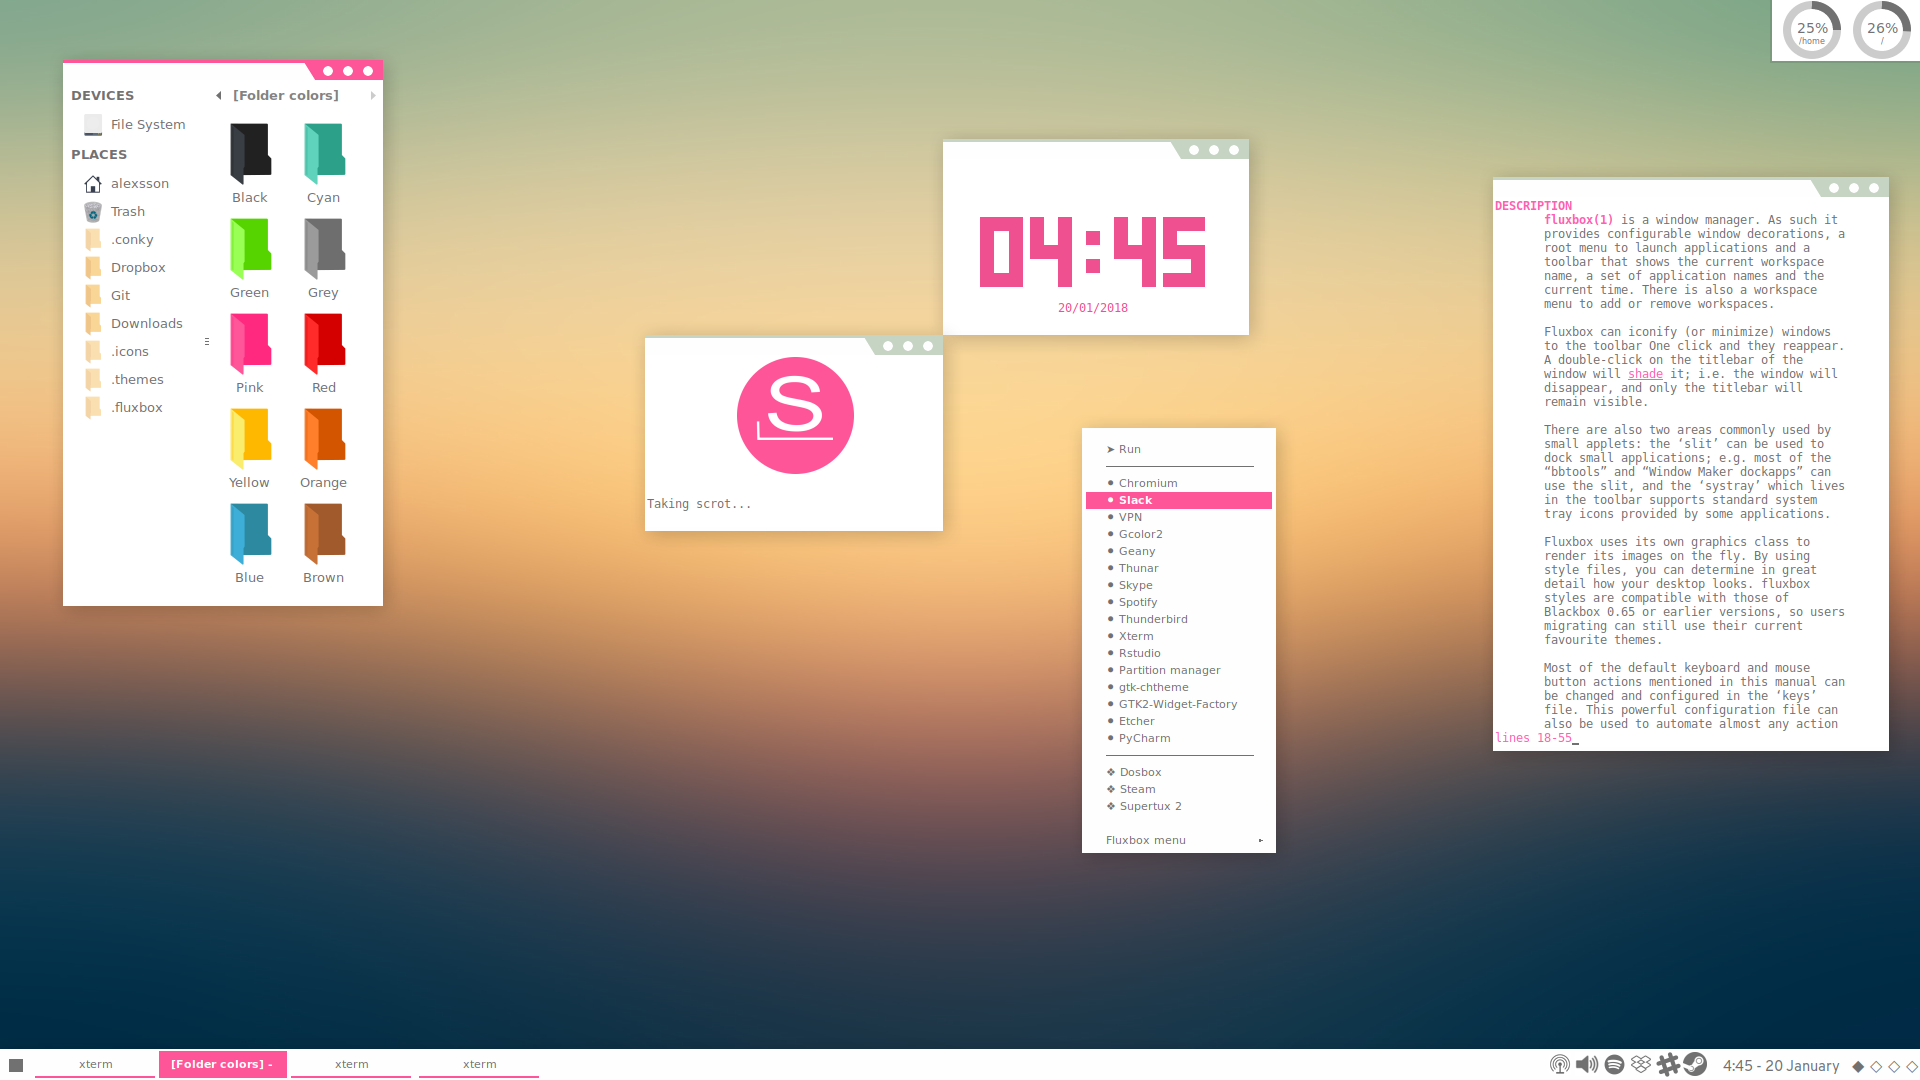1920x1080 pixels.
Task: Click the network signal tray icon
Action: [x=1560, y=1065]
